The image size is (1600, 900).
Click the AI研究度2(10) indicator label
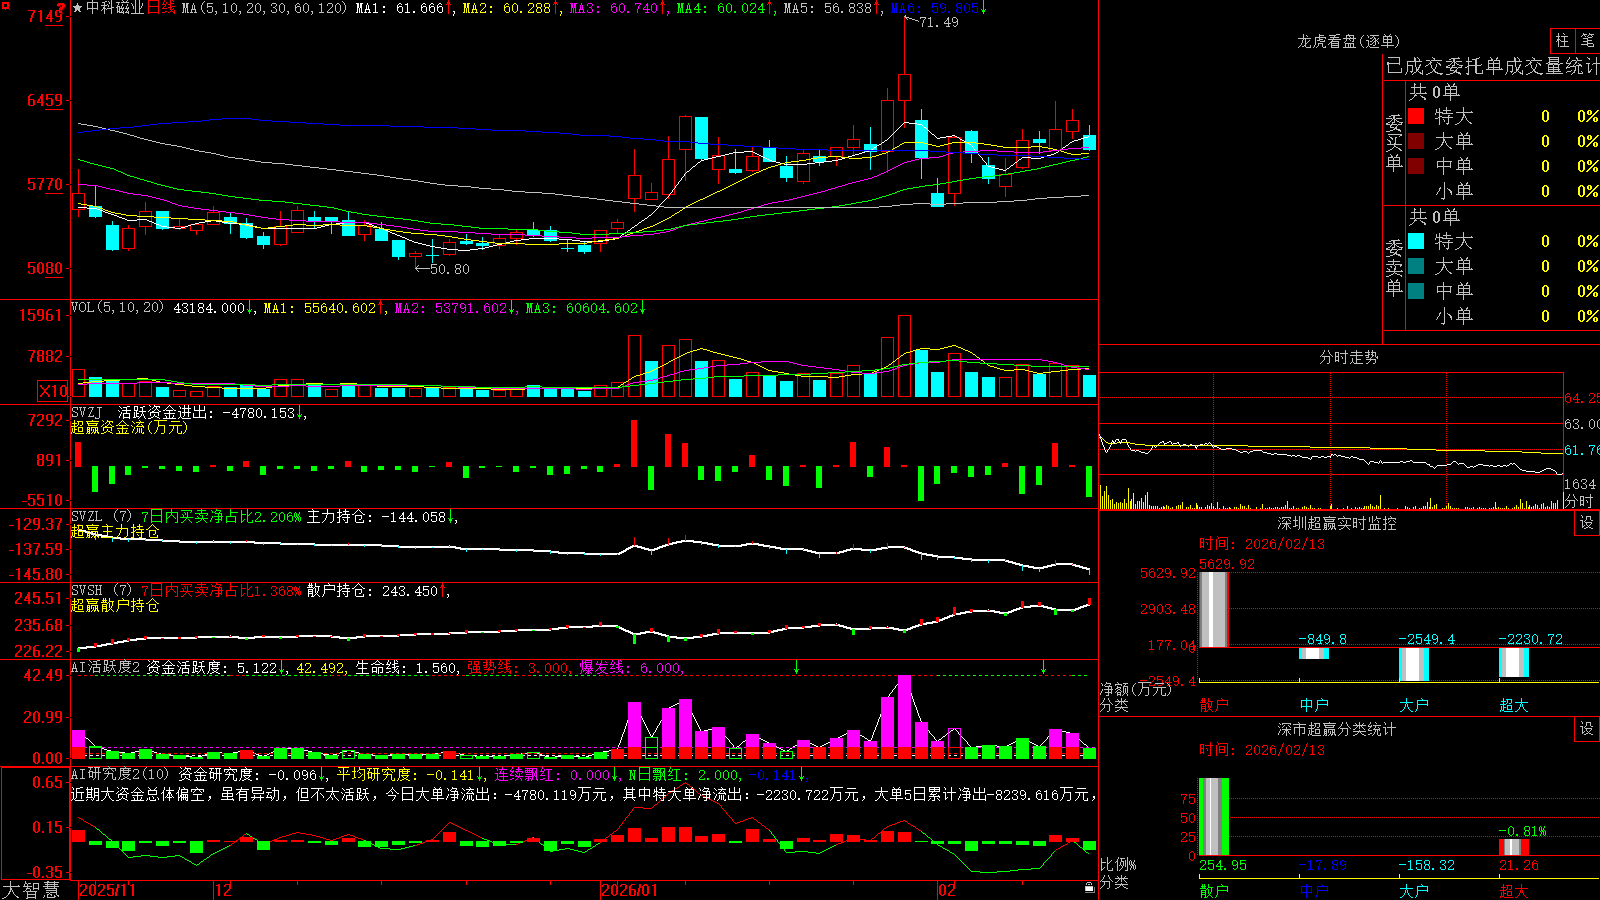120,774
